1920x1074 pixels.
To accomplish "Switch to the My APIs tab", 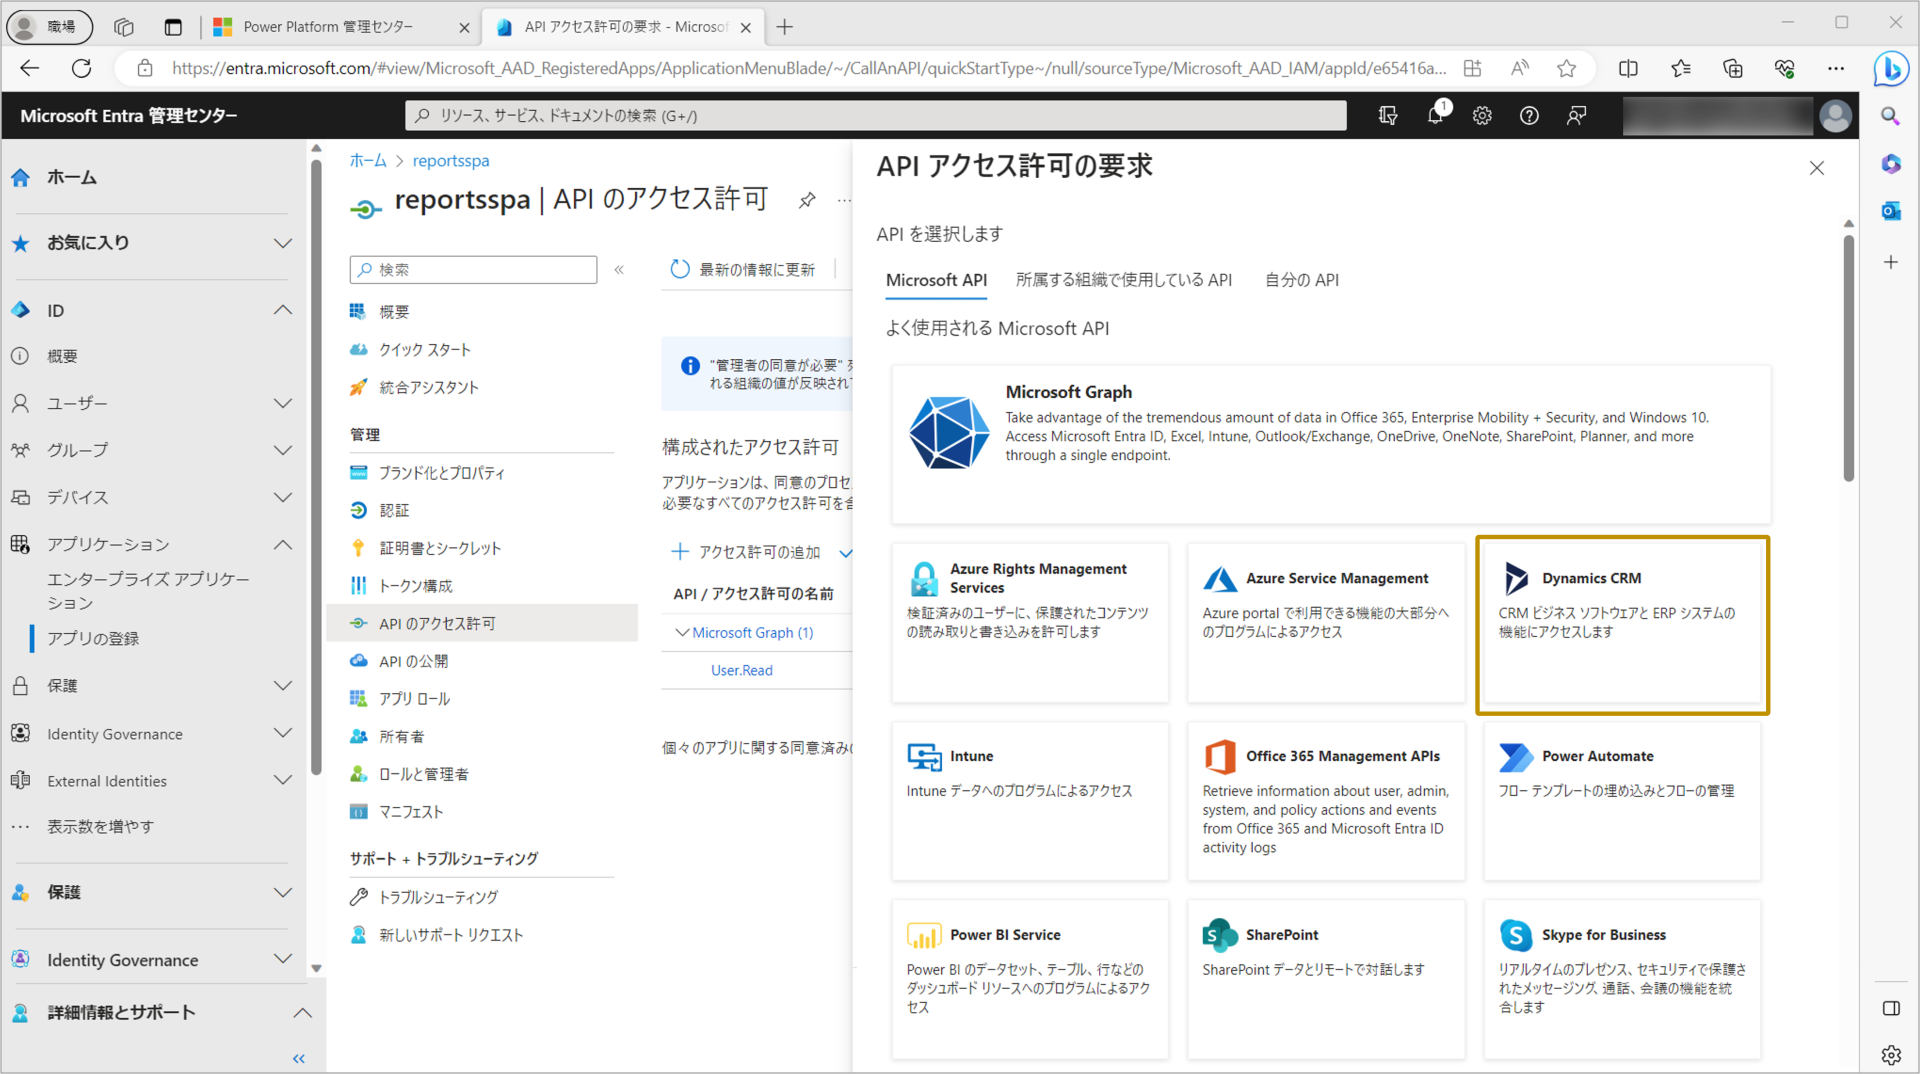I will coord(1301,280).
